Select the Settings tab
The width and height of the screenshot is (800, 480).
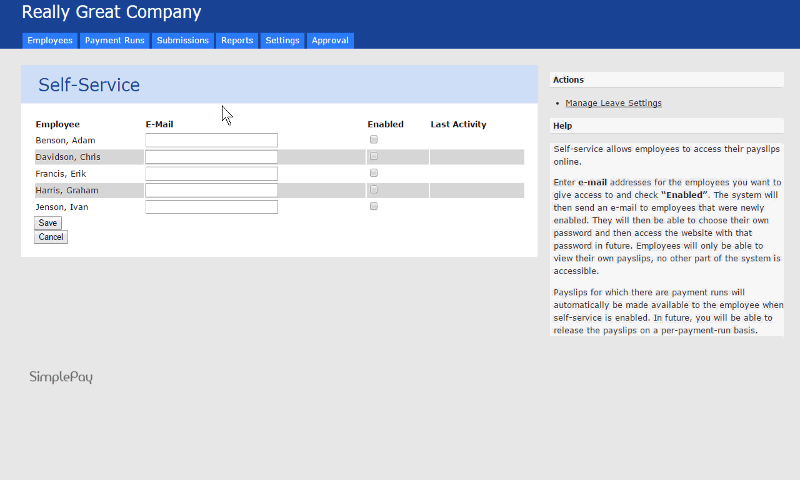point(282,41)
